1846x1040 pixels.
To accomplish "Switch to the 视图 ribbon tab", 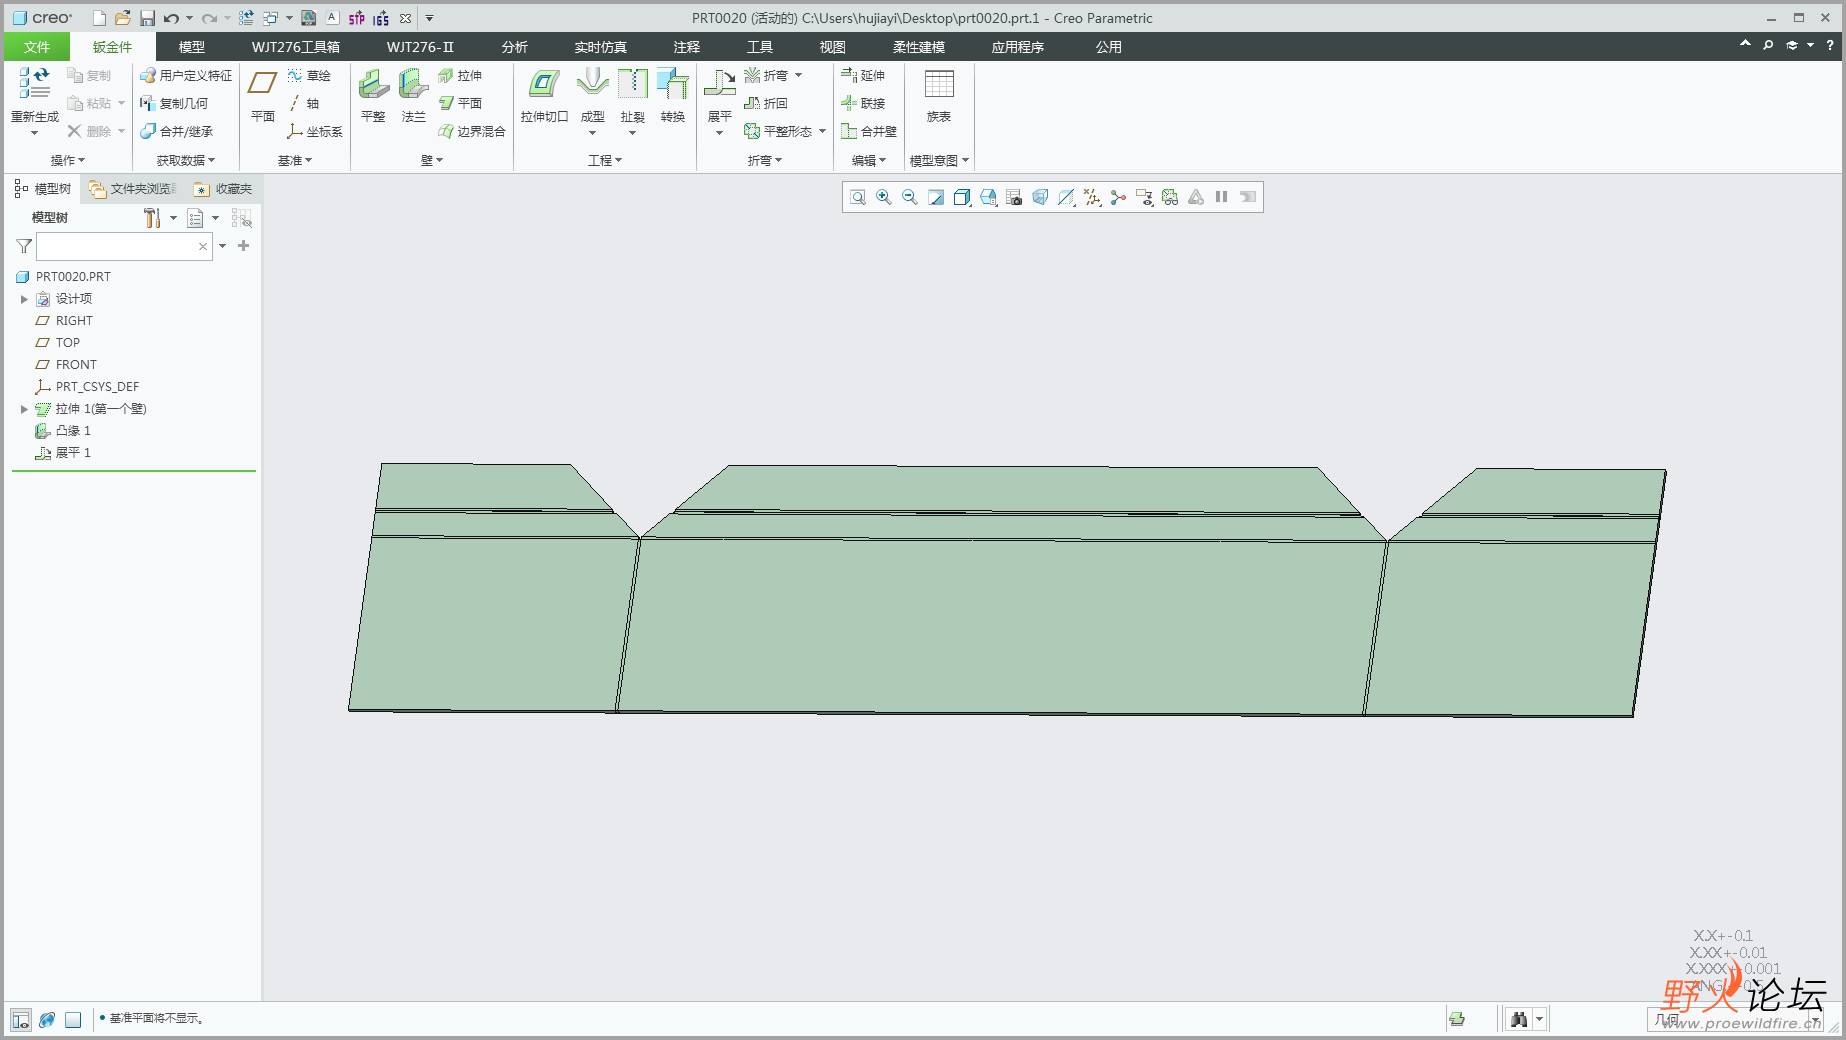I will [x=833, y=47].
